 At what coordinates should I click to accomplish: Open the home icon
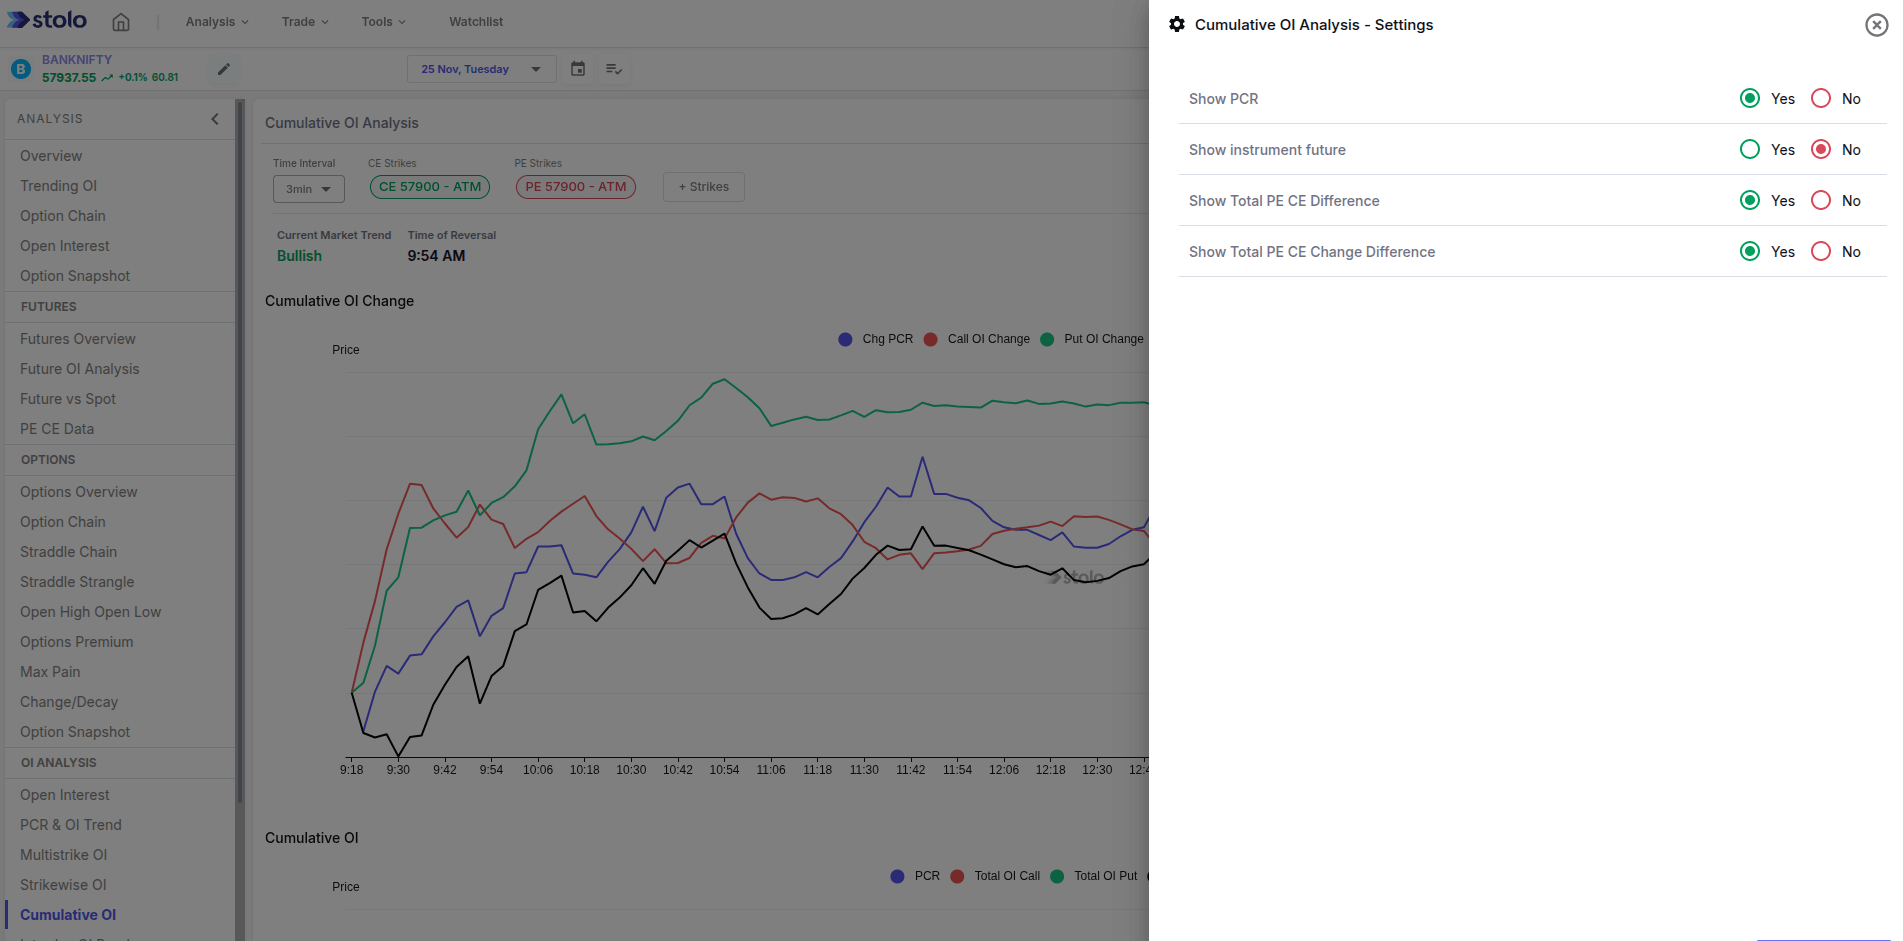pos(121,21)
